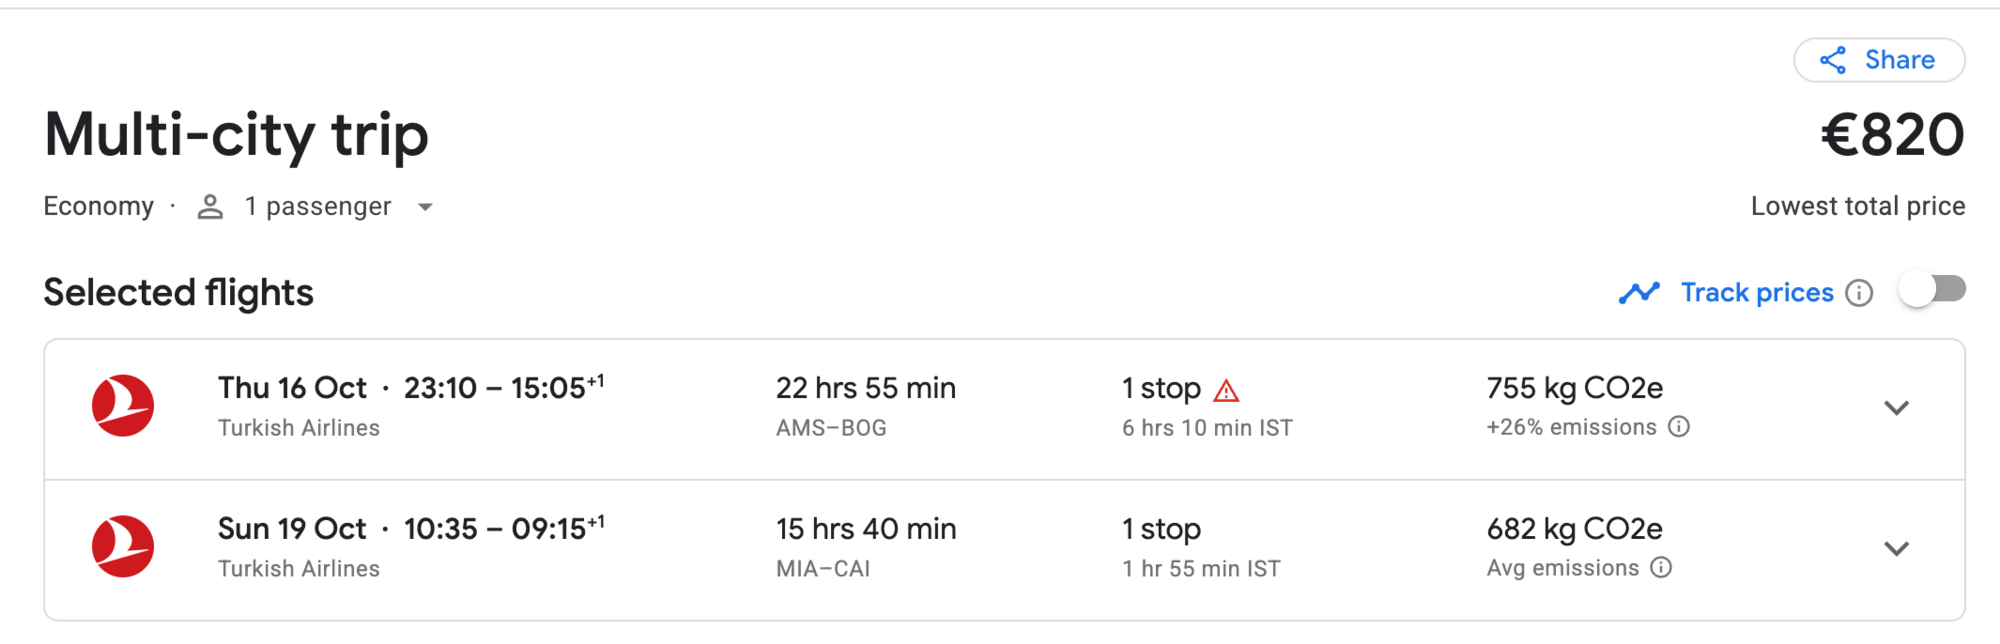Click the Track prices link text
The height and width of the screenshot is (644, 2000).
1757,293
